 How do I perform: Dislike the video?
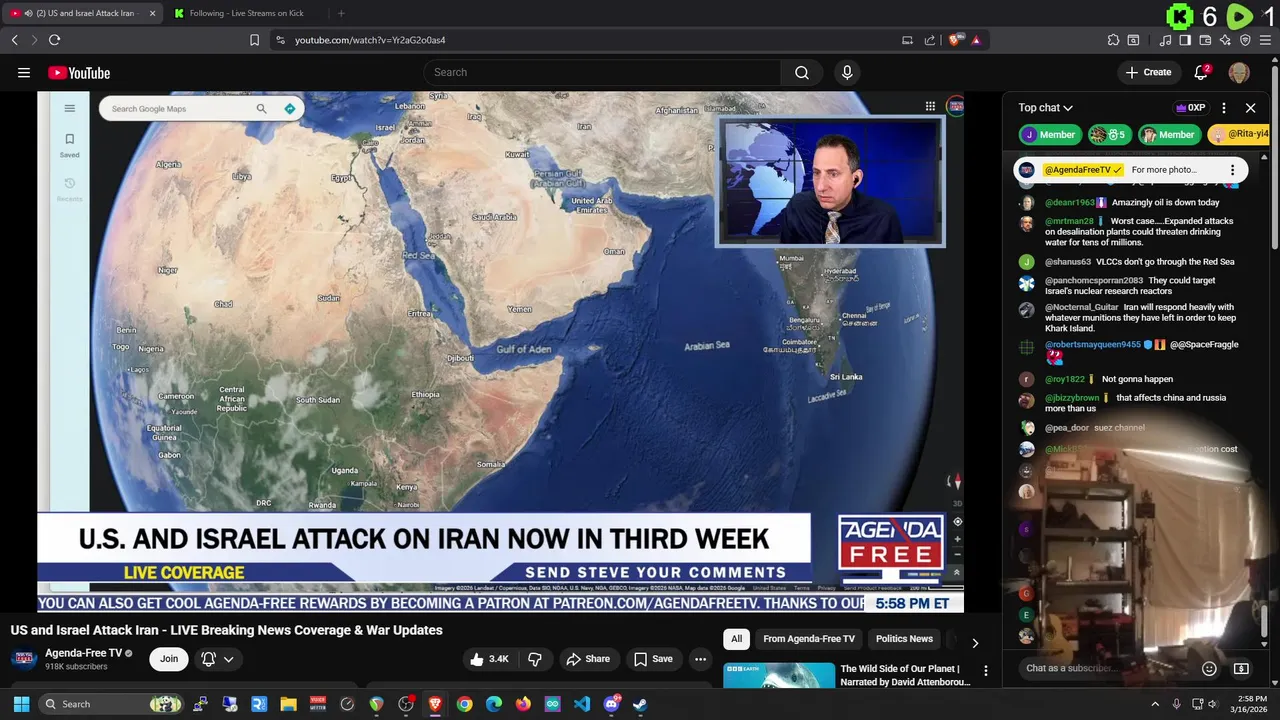[535, 659]
